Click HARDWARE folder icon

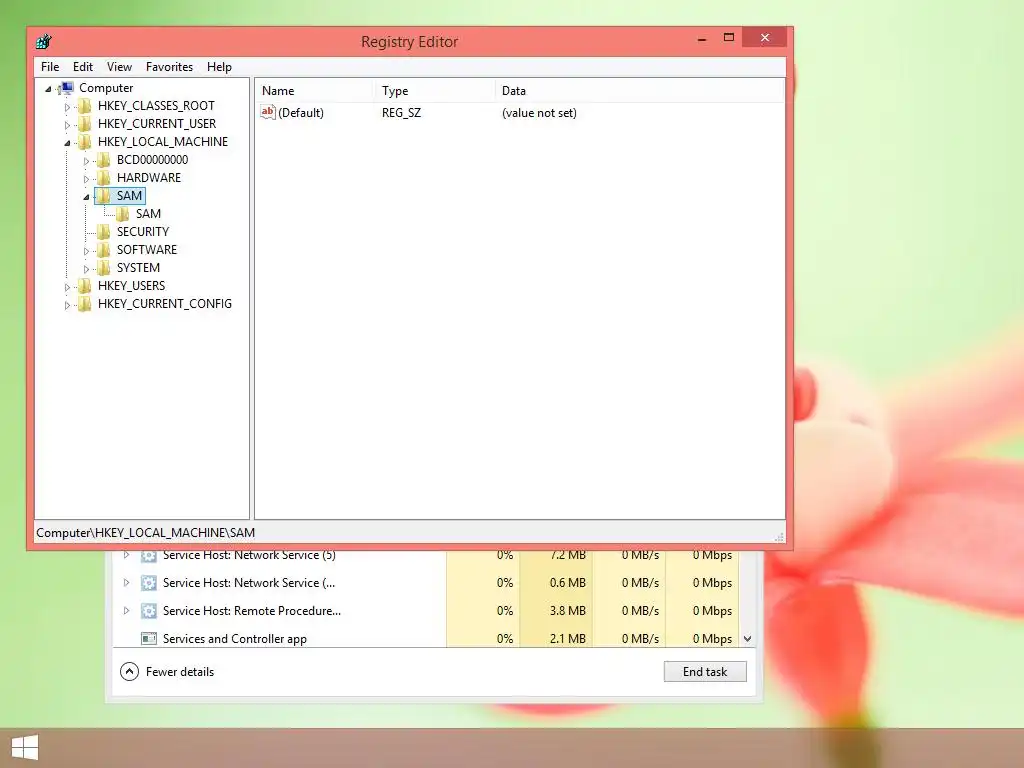click(103, 178)
